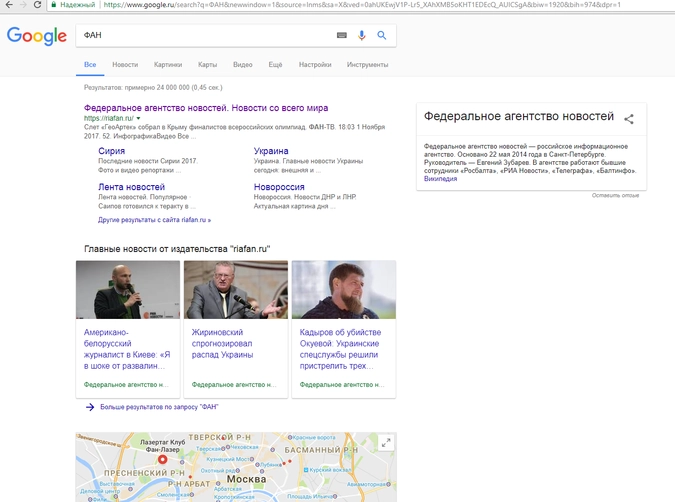Reload the page with the refresh icon

[x=38, y=5]
